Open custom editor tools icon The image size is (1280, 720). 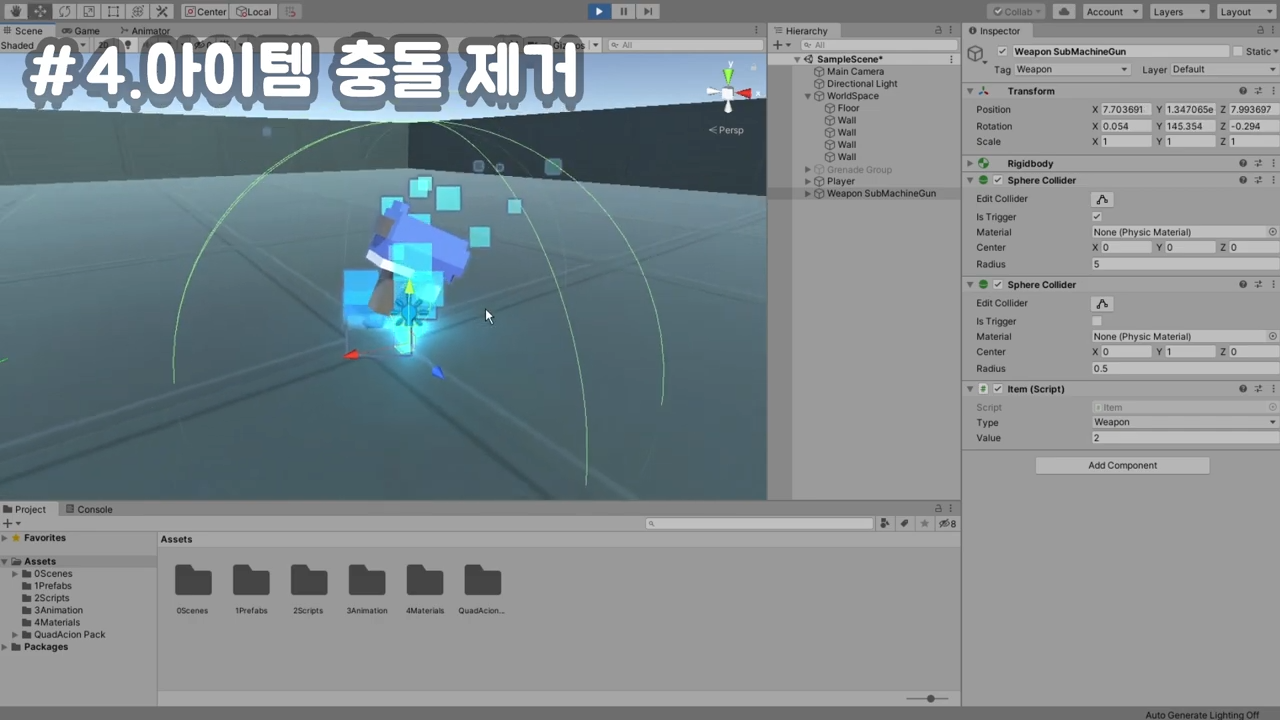[x=162, y=11]
